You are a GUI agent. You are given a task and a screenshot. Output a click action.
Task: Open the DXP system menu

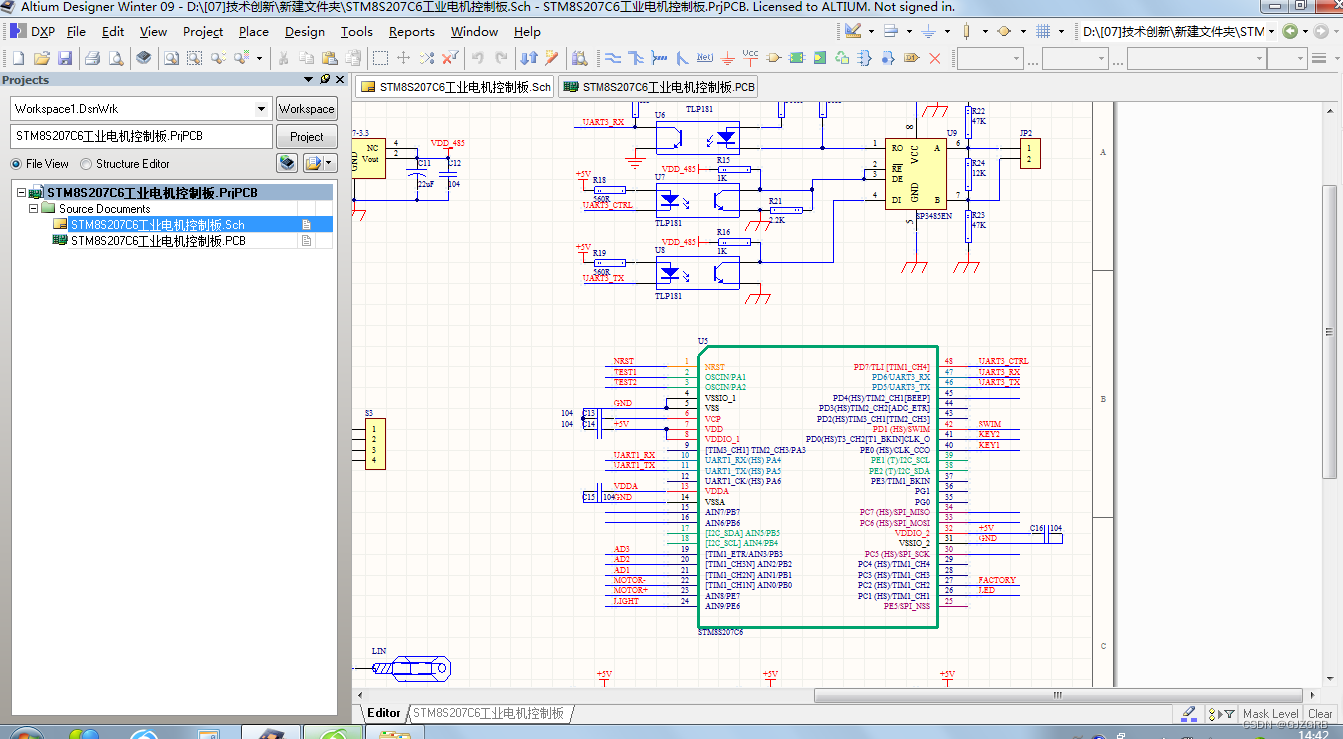33,31
